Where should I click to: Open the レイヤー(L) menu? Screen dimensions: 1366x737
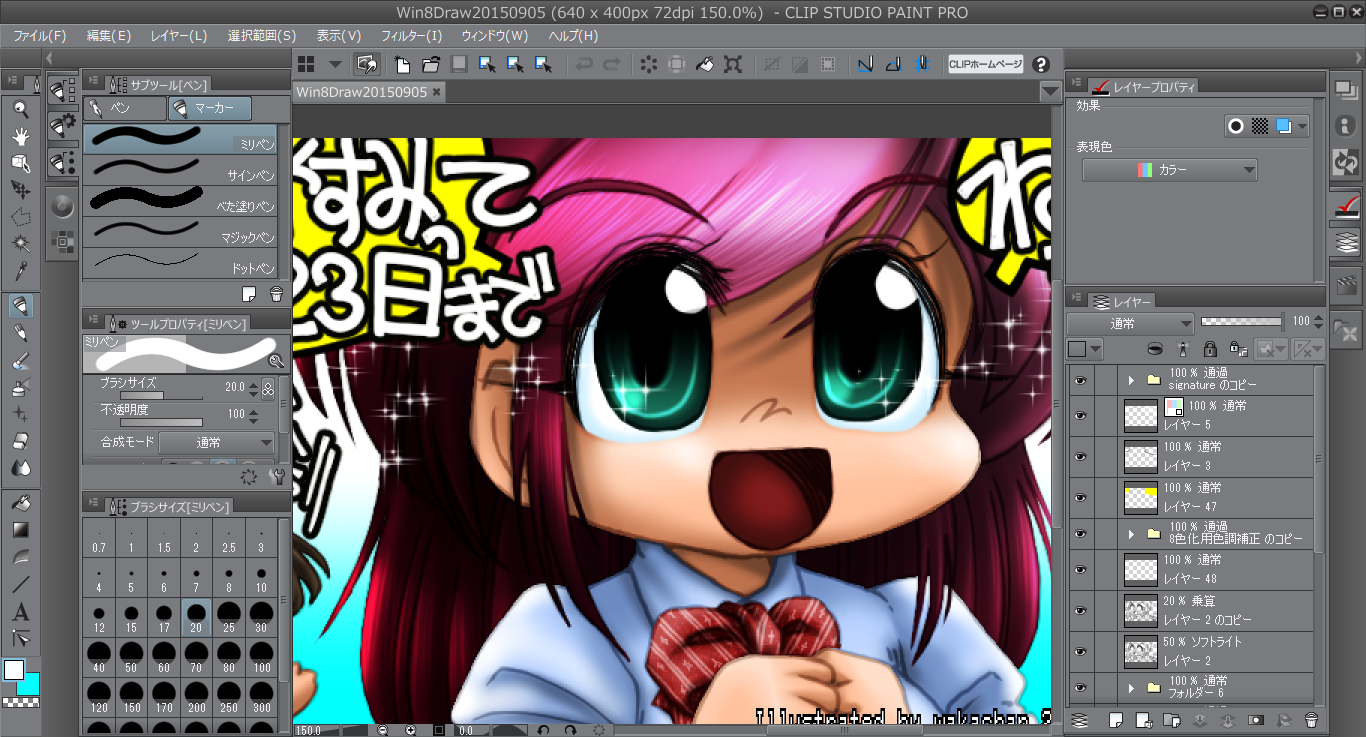(x=179, y=36)
